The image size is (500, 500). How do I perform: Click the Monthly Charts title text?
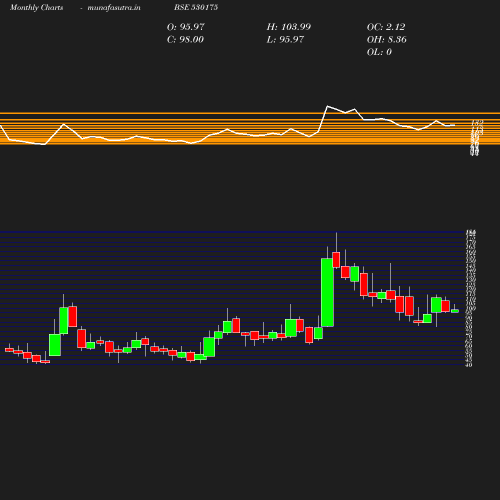37,8
